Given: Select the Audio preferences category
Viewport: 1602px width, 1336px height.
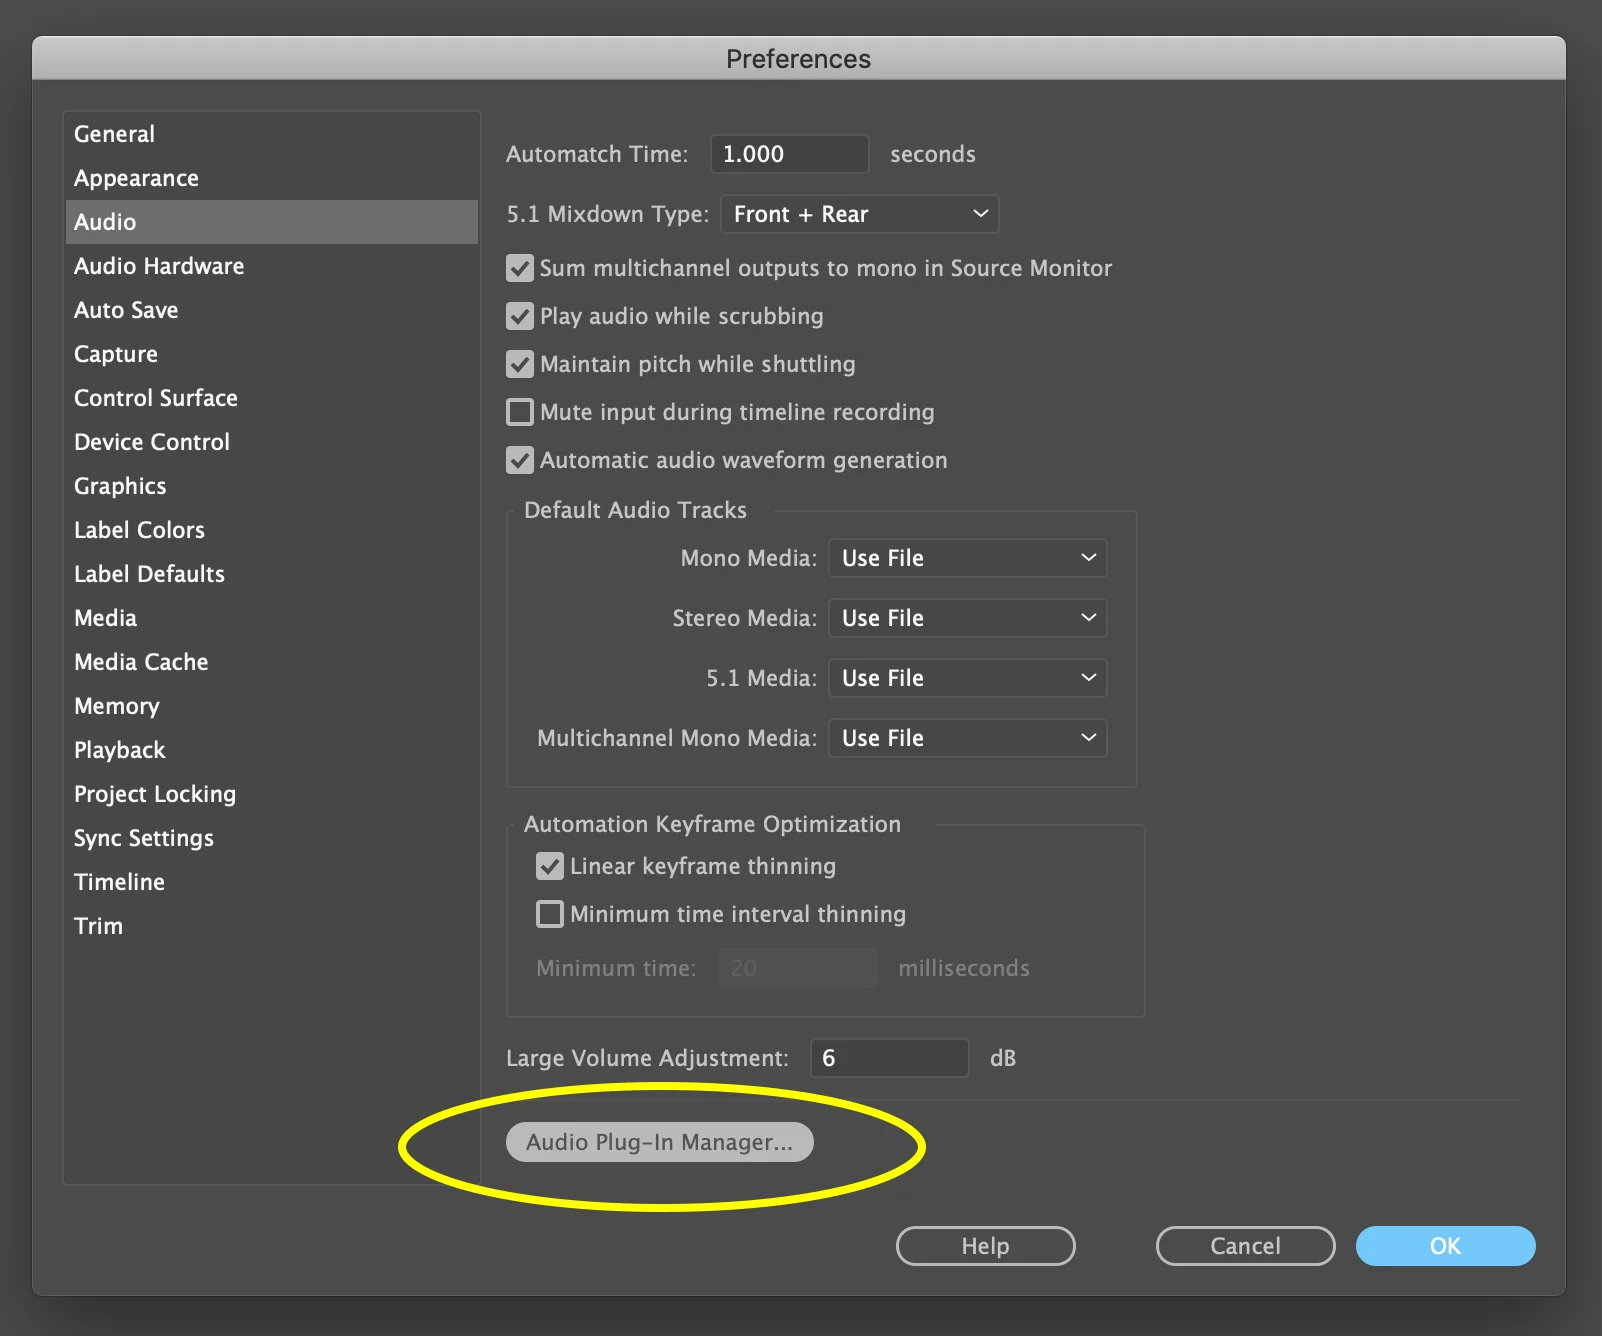Looking at the screenshot, I should click(x=272, y=222).
